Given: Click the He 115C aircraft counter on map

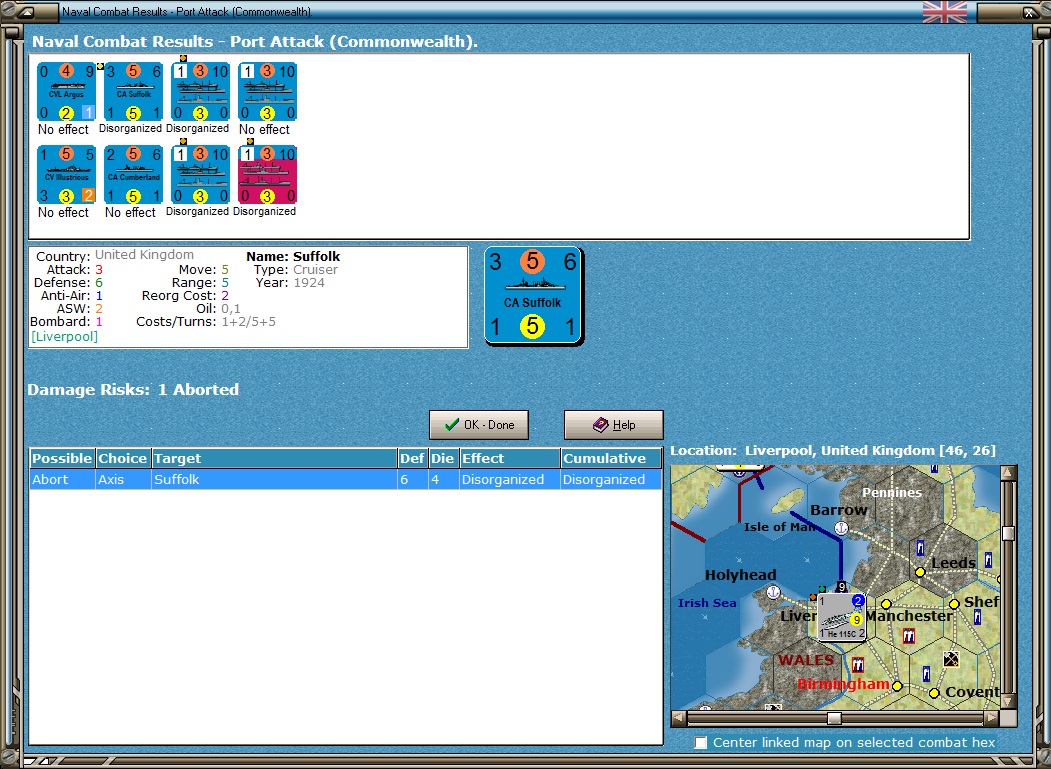Looking at the screenshot, I should pyautogui.click(x=842, y=617).
